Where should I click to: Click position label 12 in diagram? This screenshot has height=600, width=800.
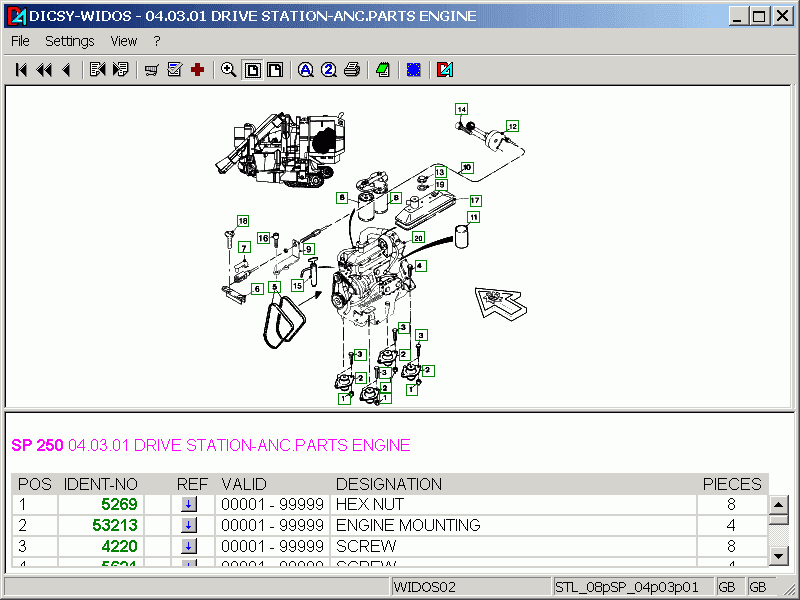512,126
